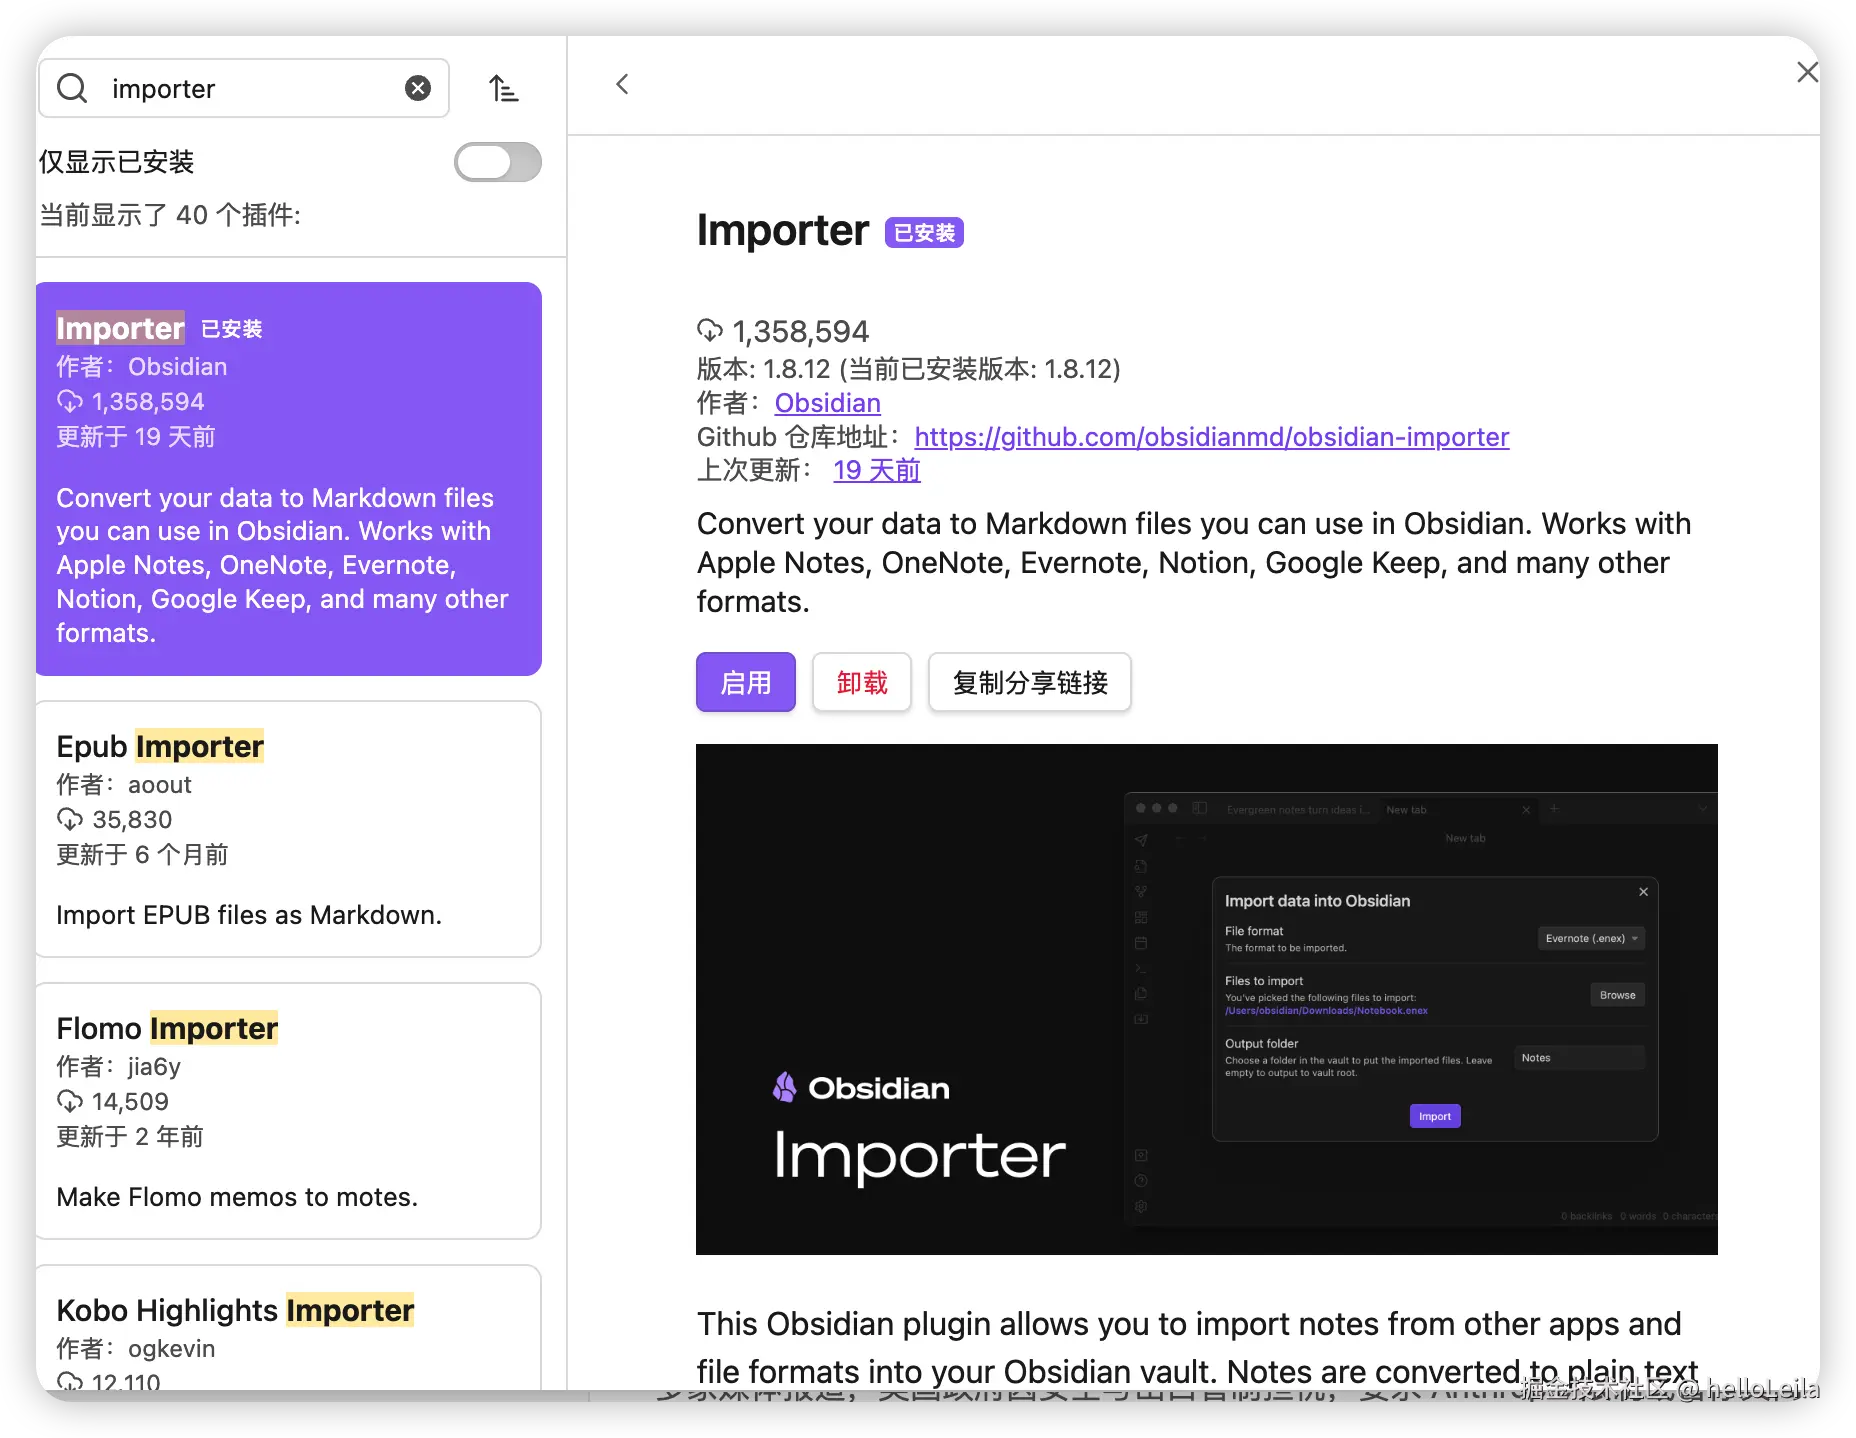Open the Obsidian author link
This screenshot has width=1856, height=1438.
pyautogui.click(x=827, y=403)
